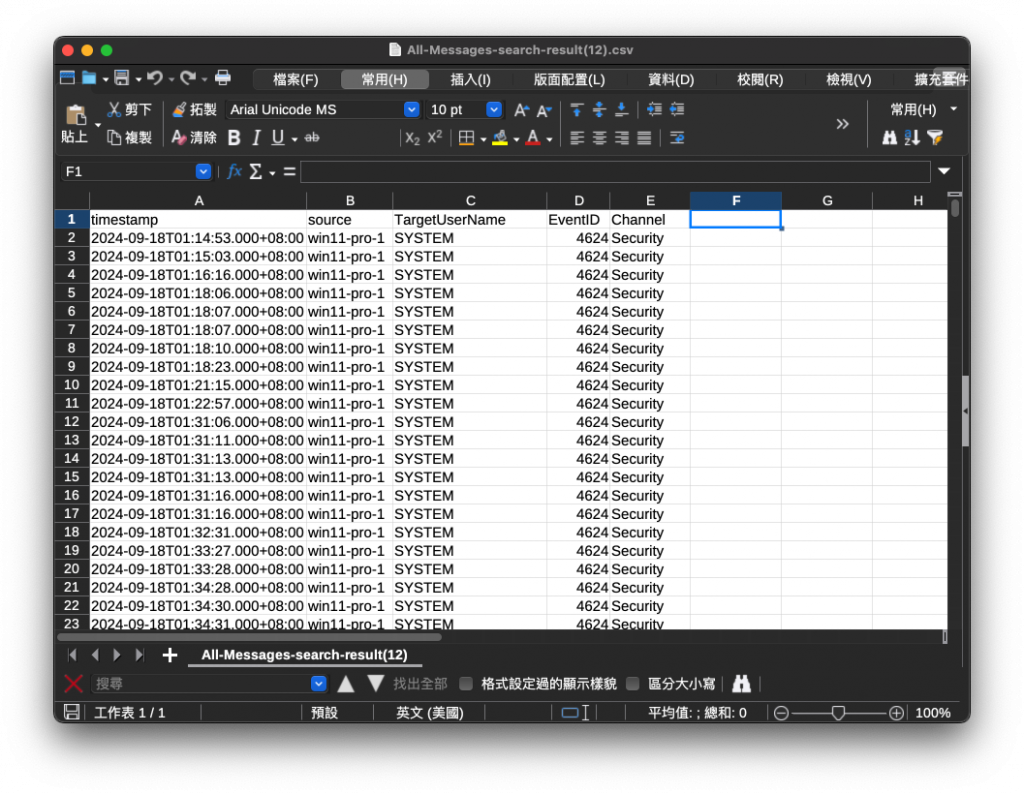This screenshot has width=1024, height=794.
Task: Enable the 格式設定過的顯示樣貌 checkbox
Action: [466, 684]
